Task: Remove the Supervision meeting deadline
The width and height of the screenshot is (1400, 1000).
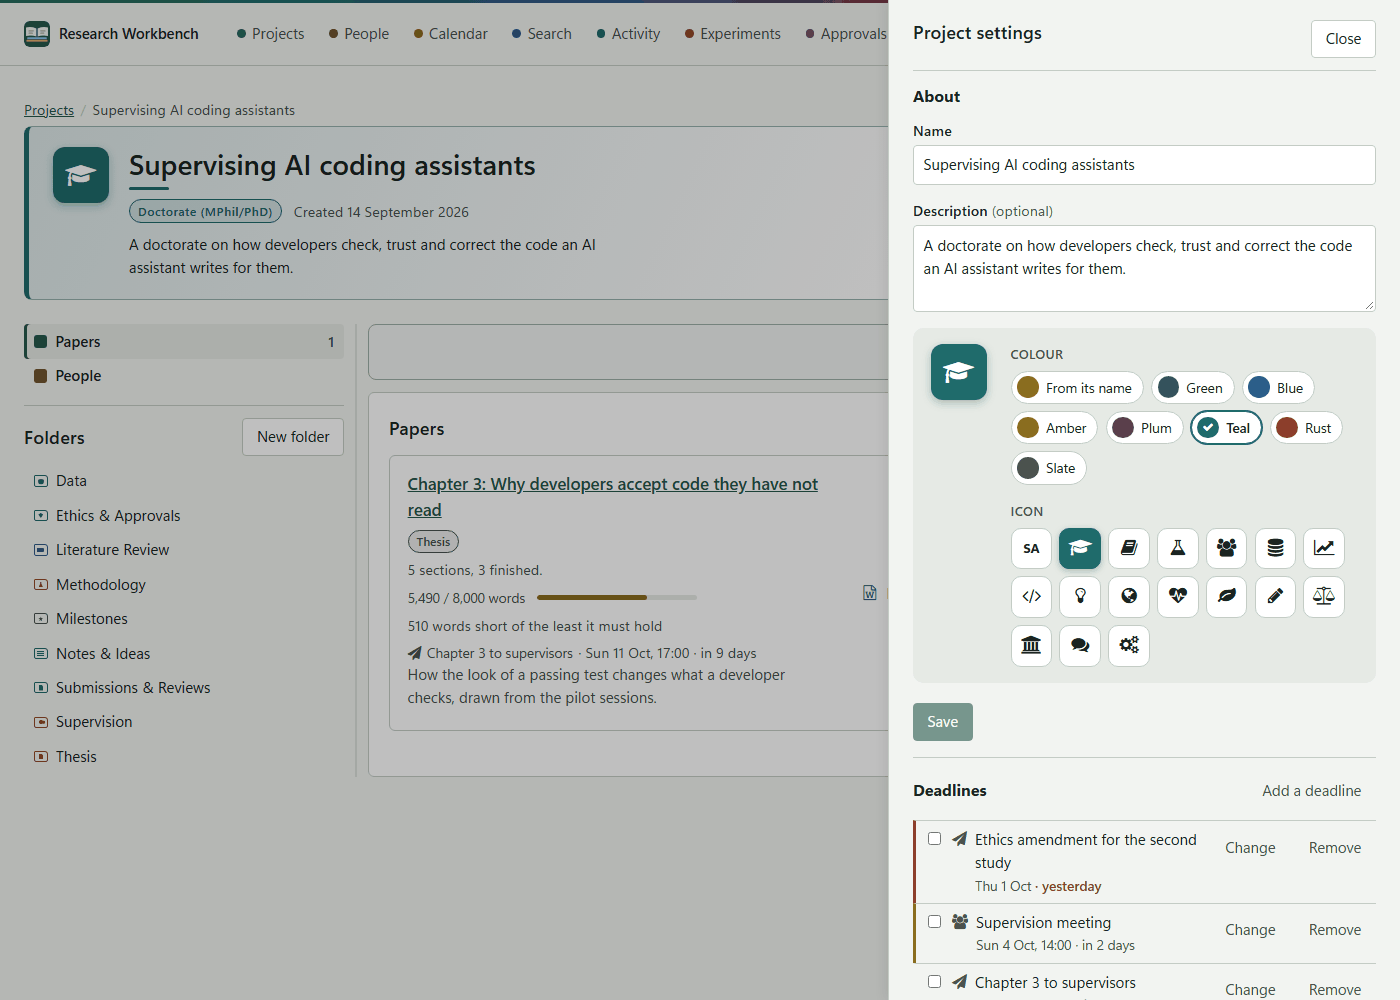Action: pyautogui.click(x=1335, y=930)
